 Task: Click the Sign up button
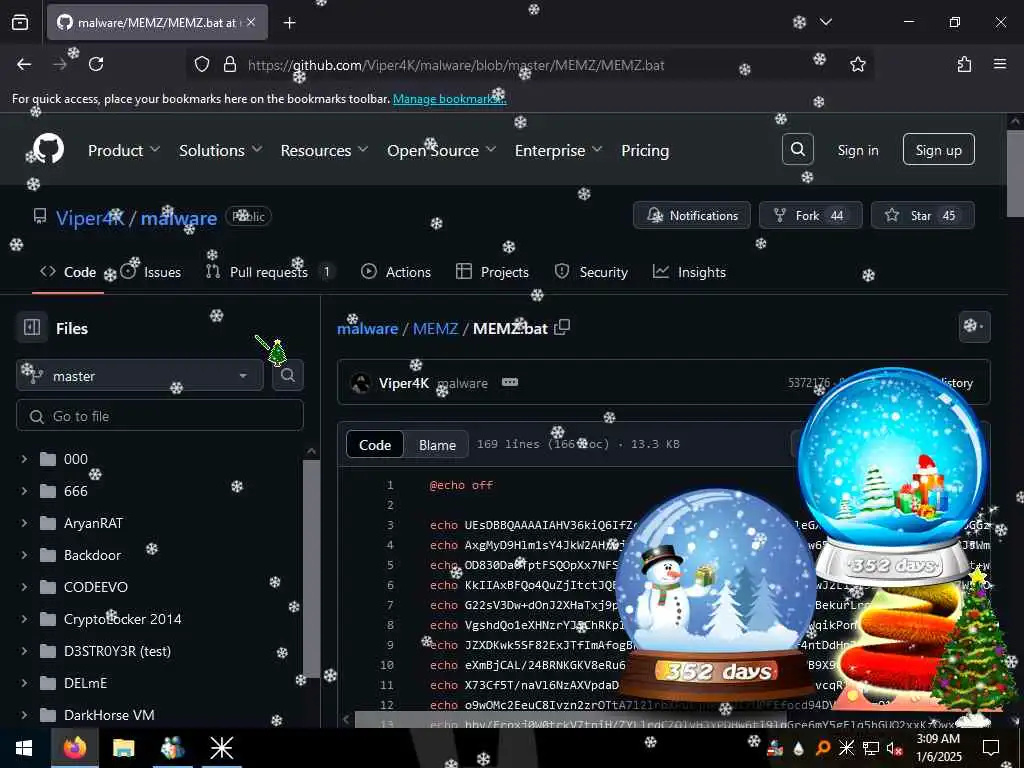(x=938, y=150)
